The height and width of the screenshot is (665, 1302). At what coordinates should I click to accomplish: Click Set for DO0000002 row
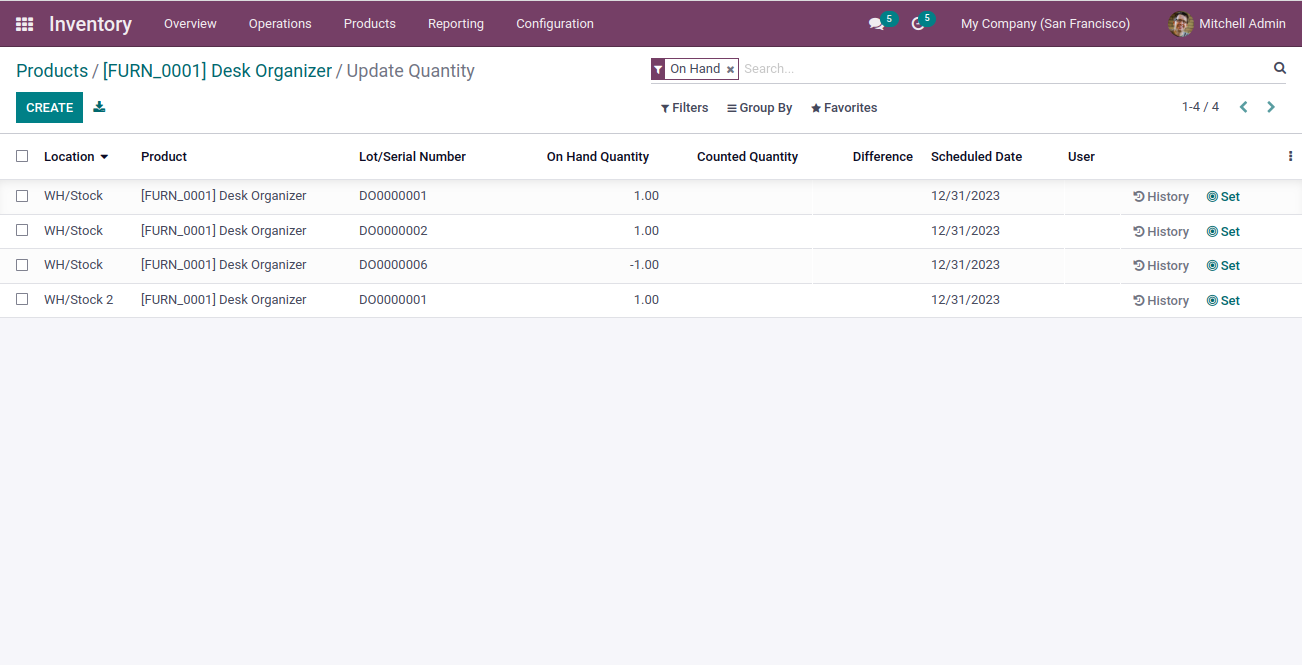[x=1223, y=231]
